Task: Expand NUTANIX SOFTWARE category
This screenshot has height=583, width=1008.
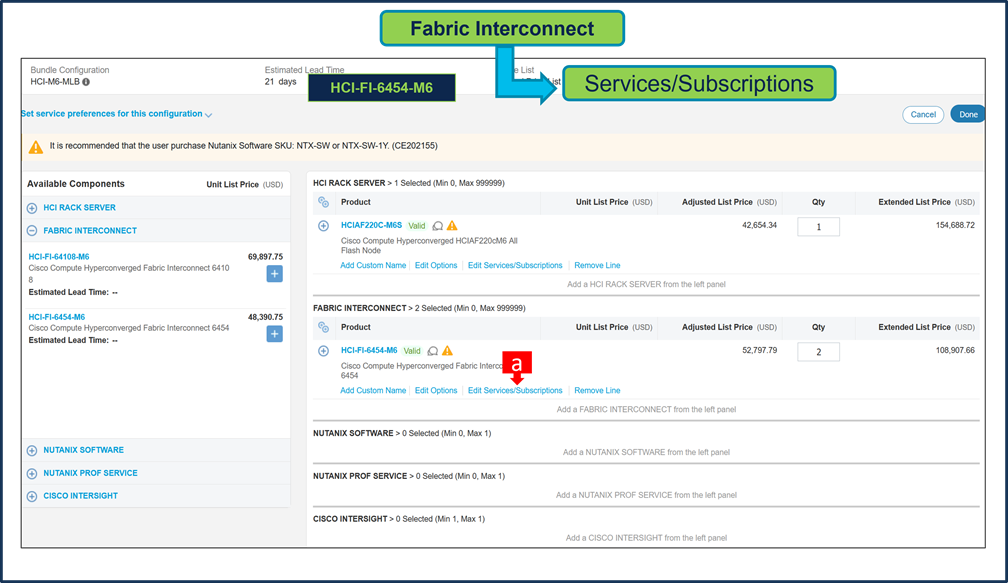Action: coord(32,451)
